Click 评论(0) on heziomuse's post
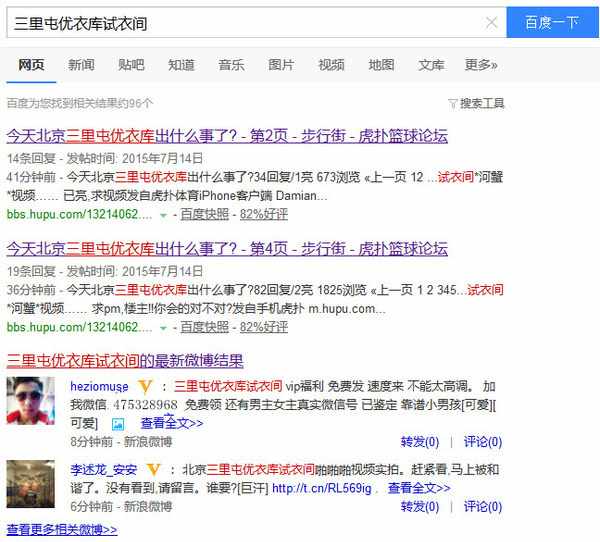 pyautogui.click(x=483, y=442)
